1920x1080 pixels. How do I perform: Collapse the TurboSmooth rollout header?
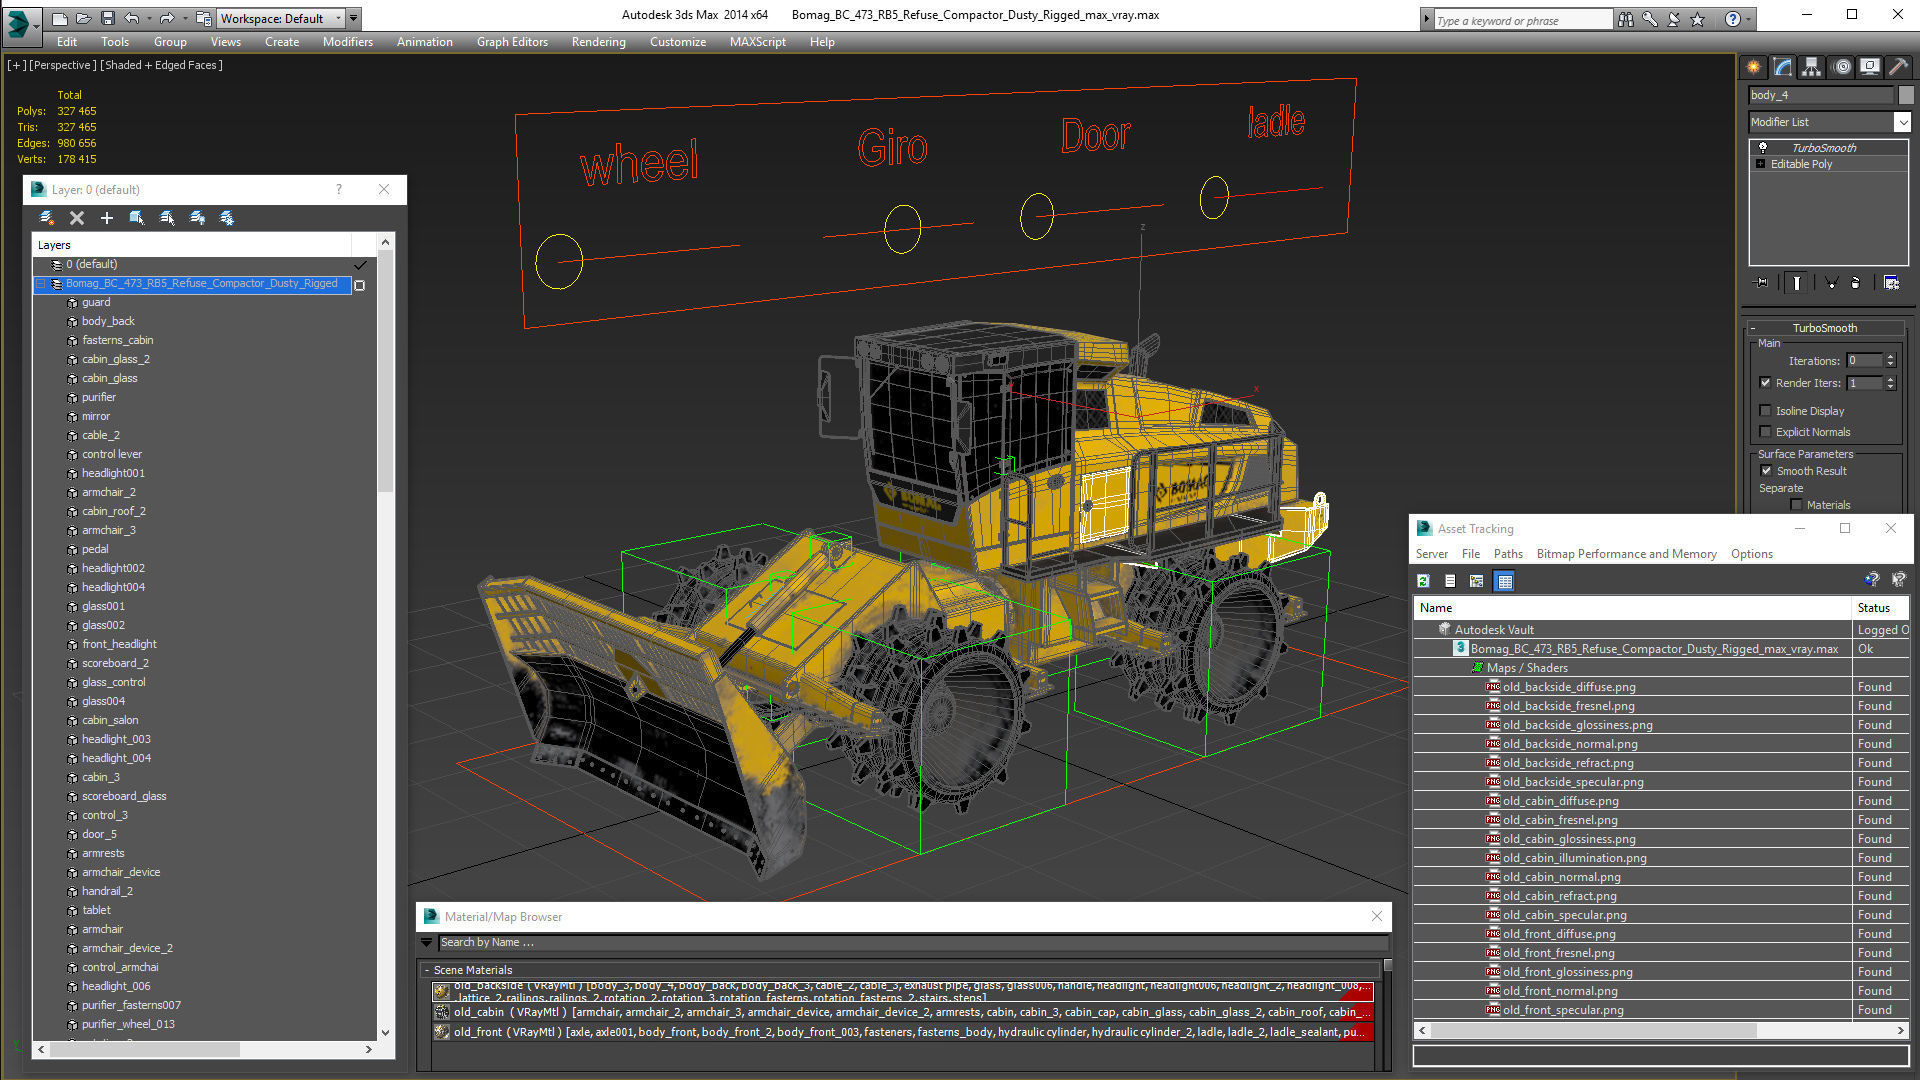(x=1824, y=328)
